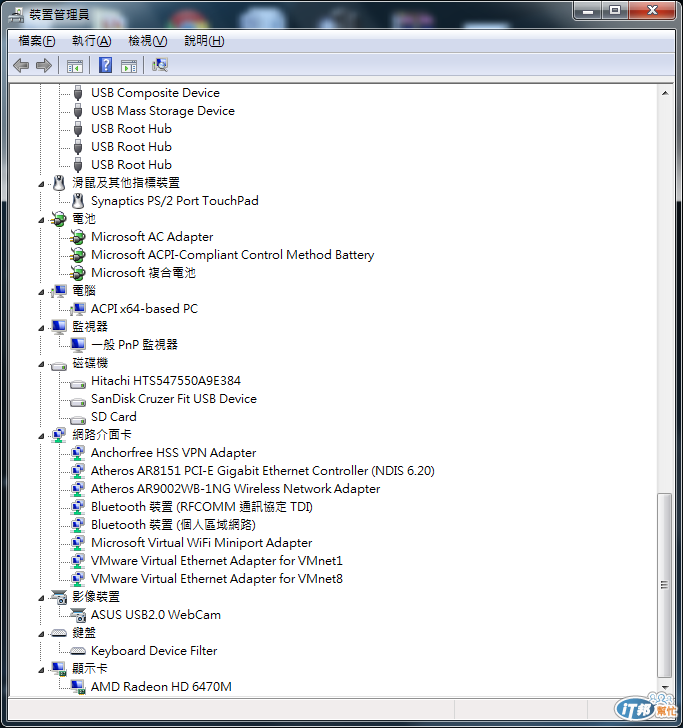Viewport: 683px width, 728px height.
Task: Click the Device Manager title bar icon
Action: tap(16, 15)
